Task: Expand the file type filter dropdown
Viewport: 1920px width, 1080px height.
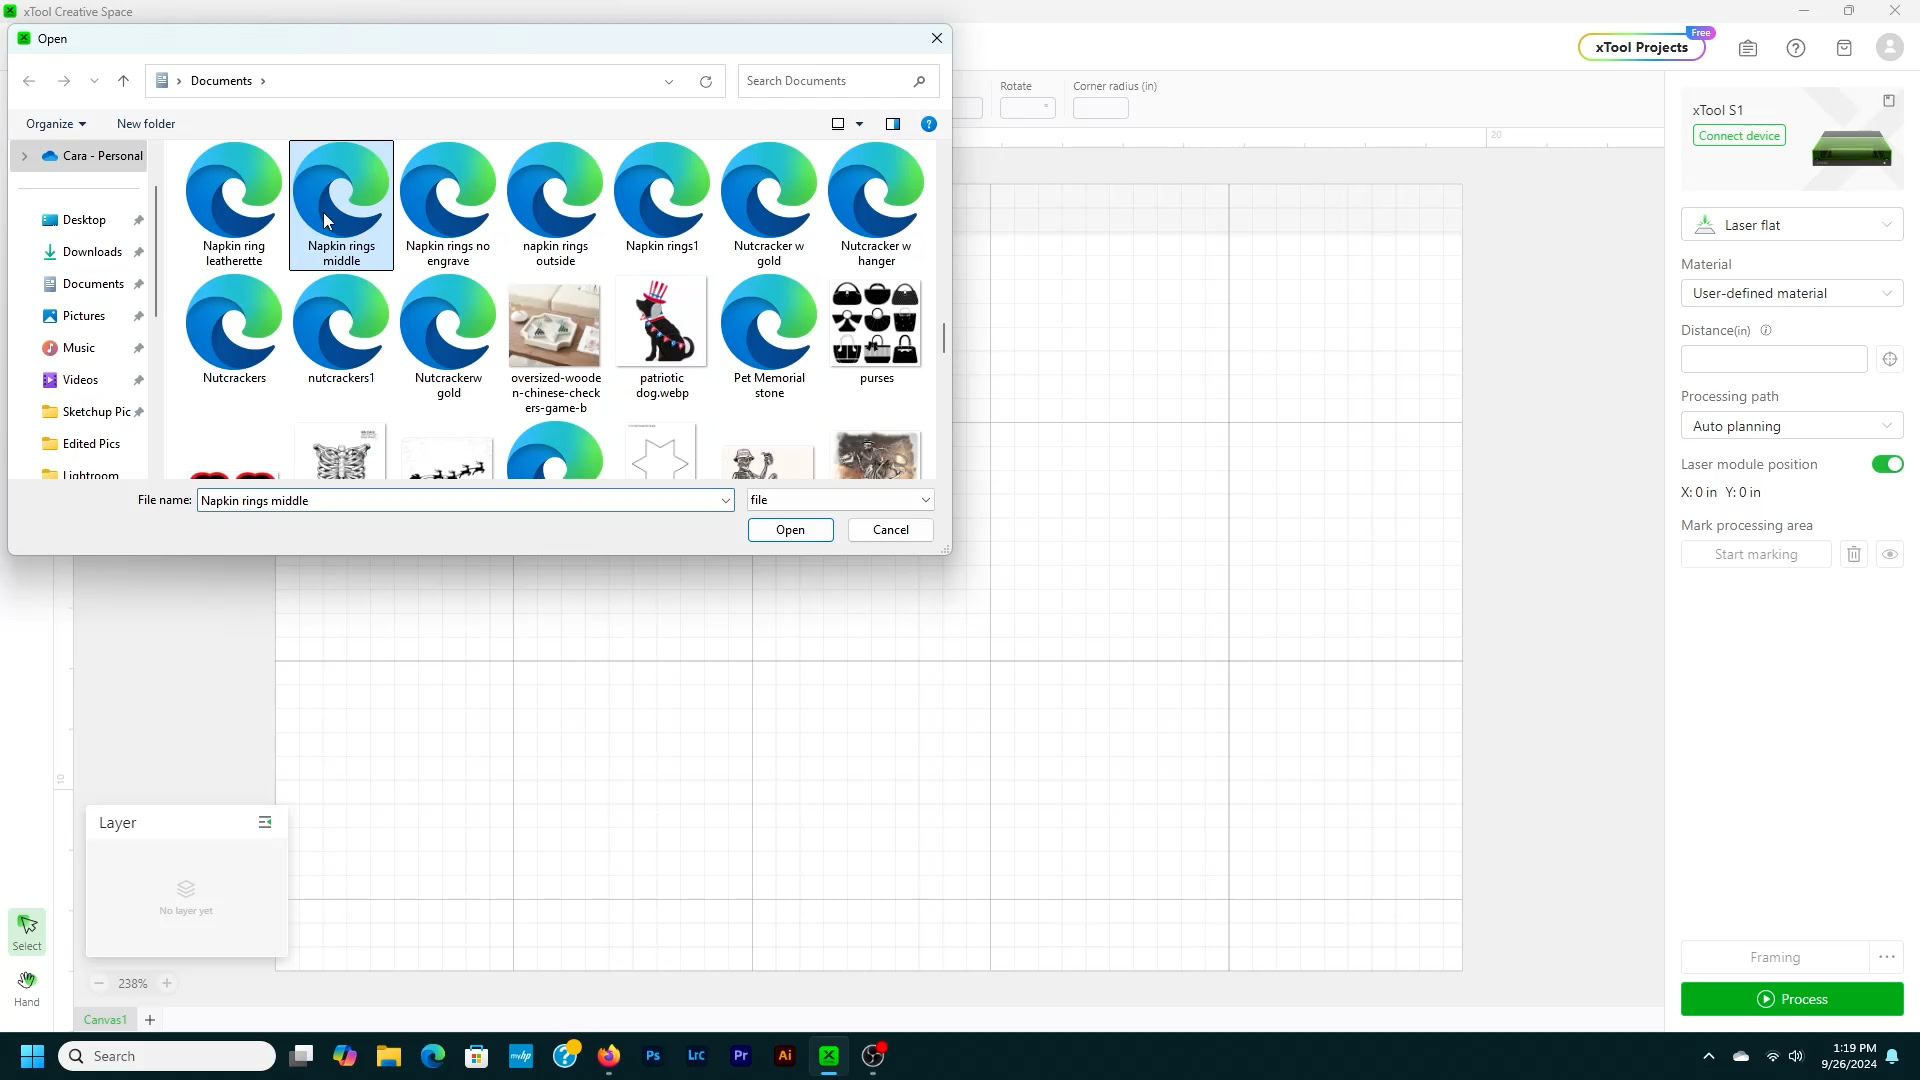Action: 925,500
